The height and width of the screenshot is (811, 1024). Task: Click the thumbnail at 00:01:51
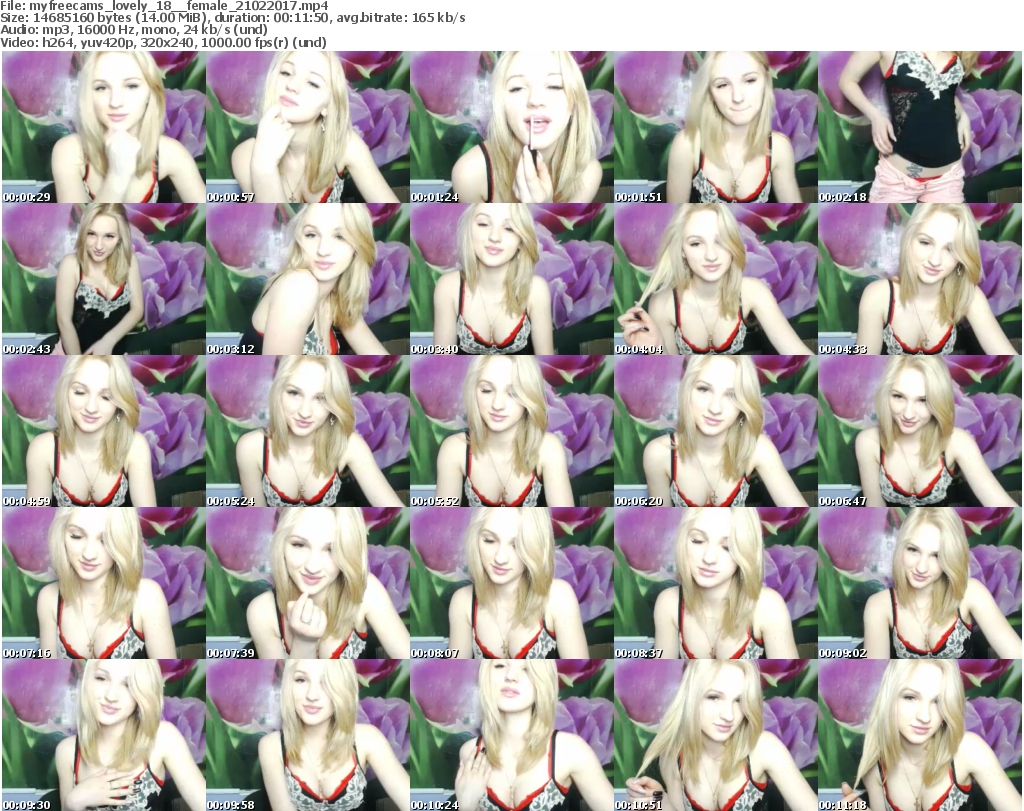click(716, 127)
